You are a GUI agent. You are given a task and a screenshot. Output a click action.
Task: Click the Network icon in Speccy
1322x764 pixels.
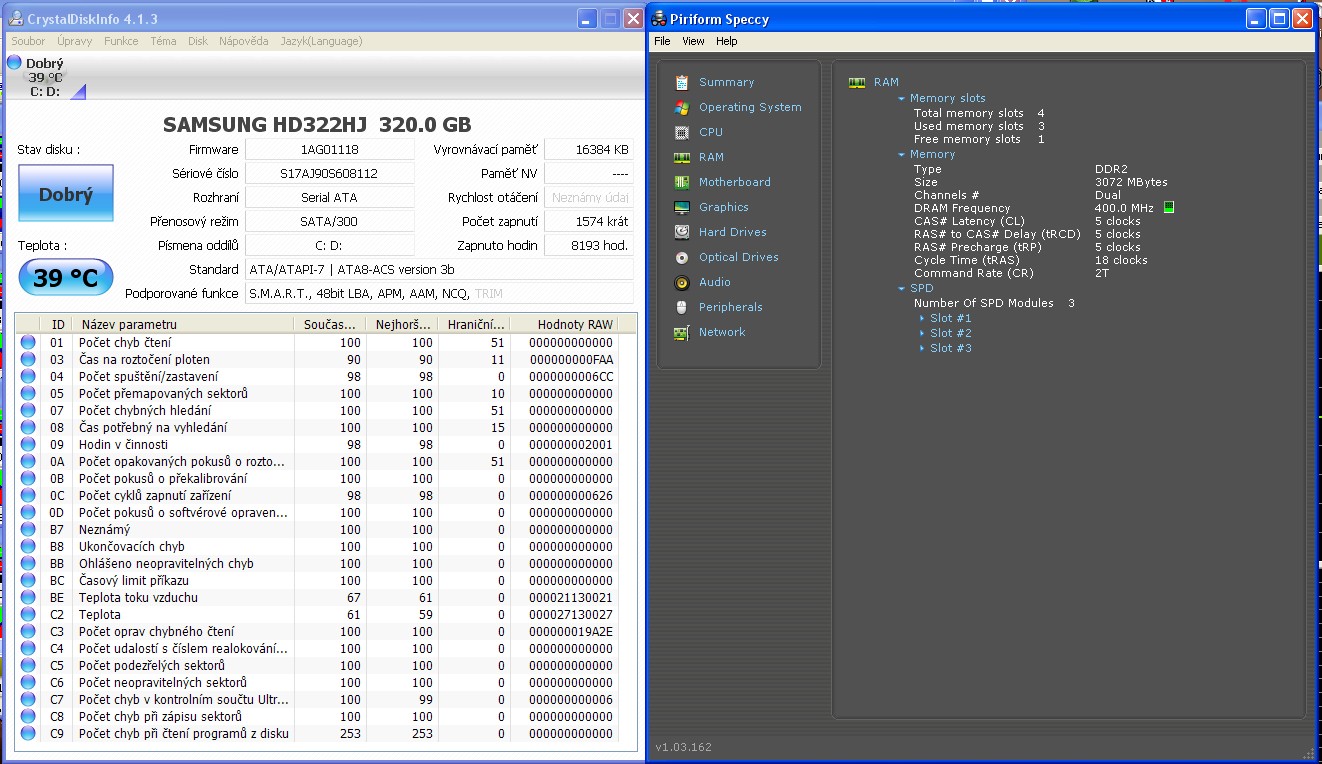tap(682, 332)
